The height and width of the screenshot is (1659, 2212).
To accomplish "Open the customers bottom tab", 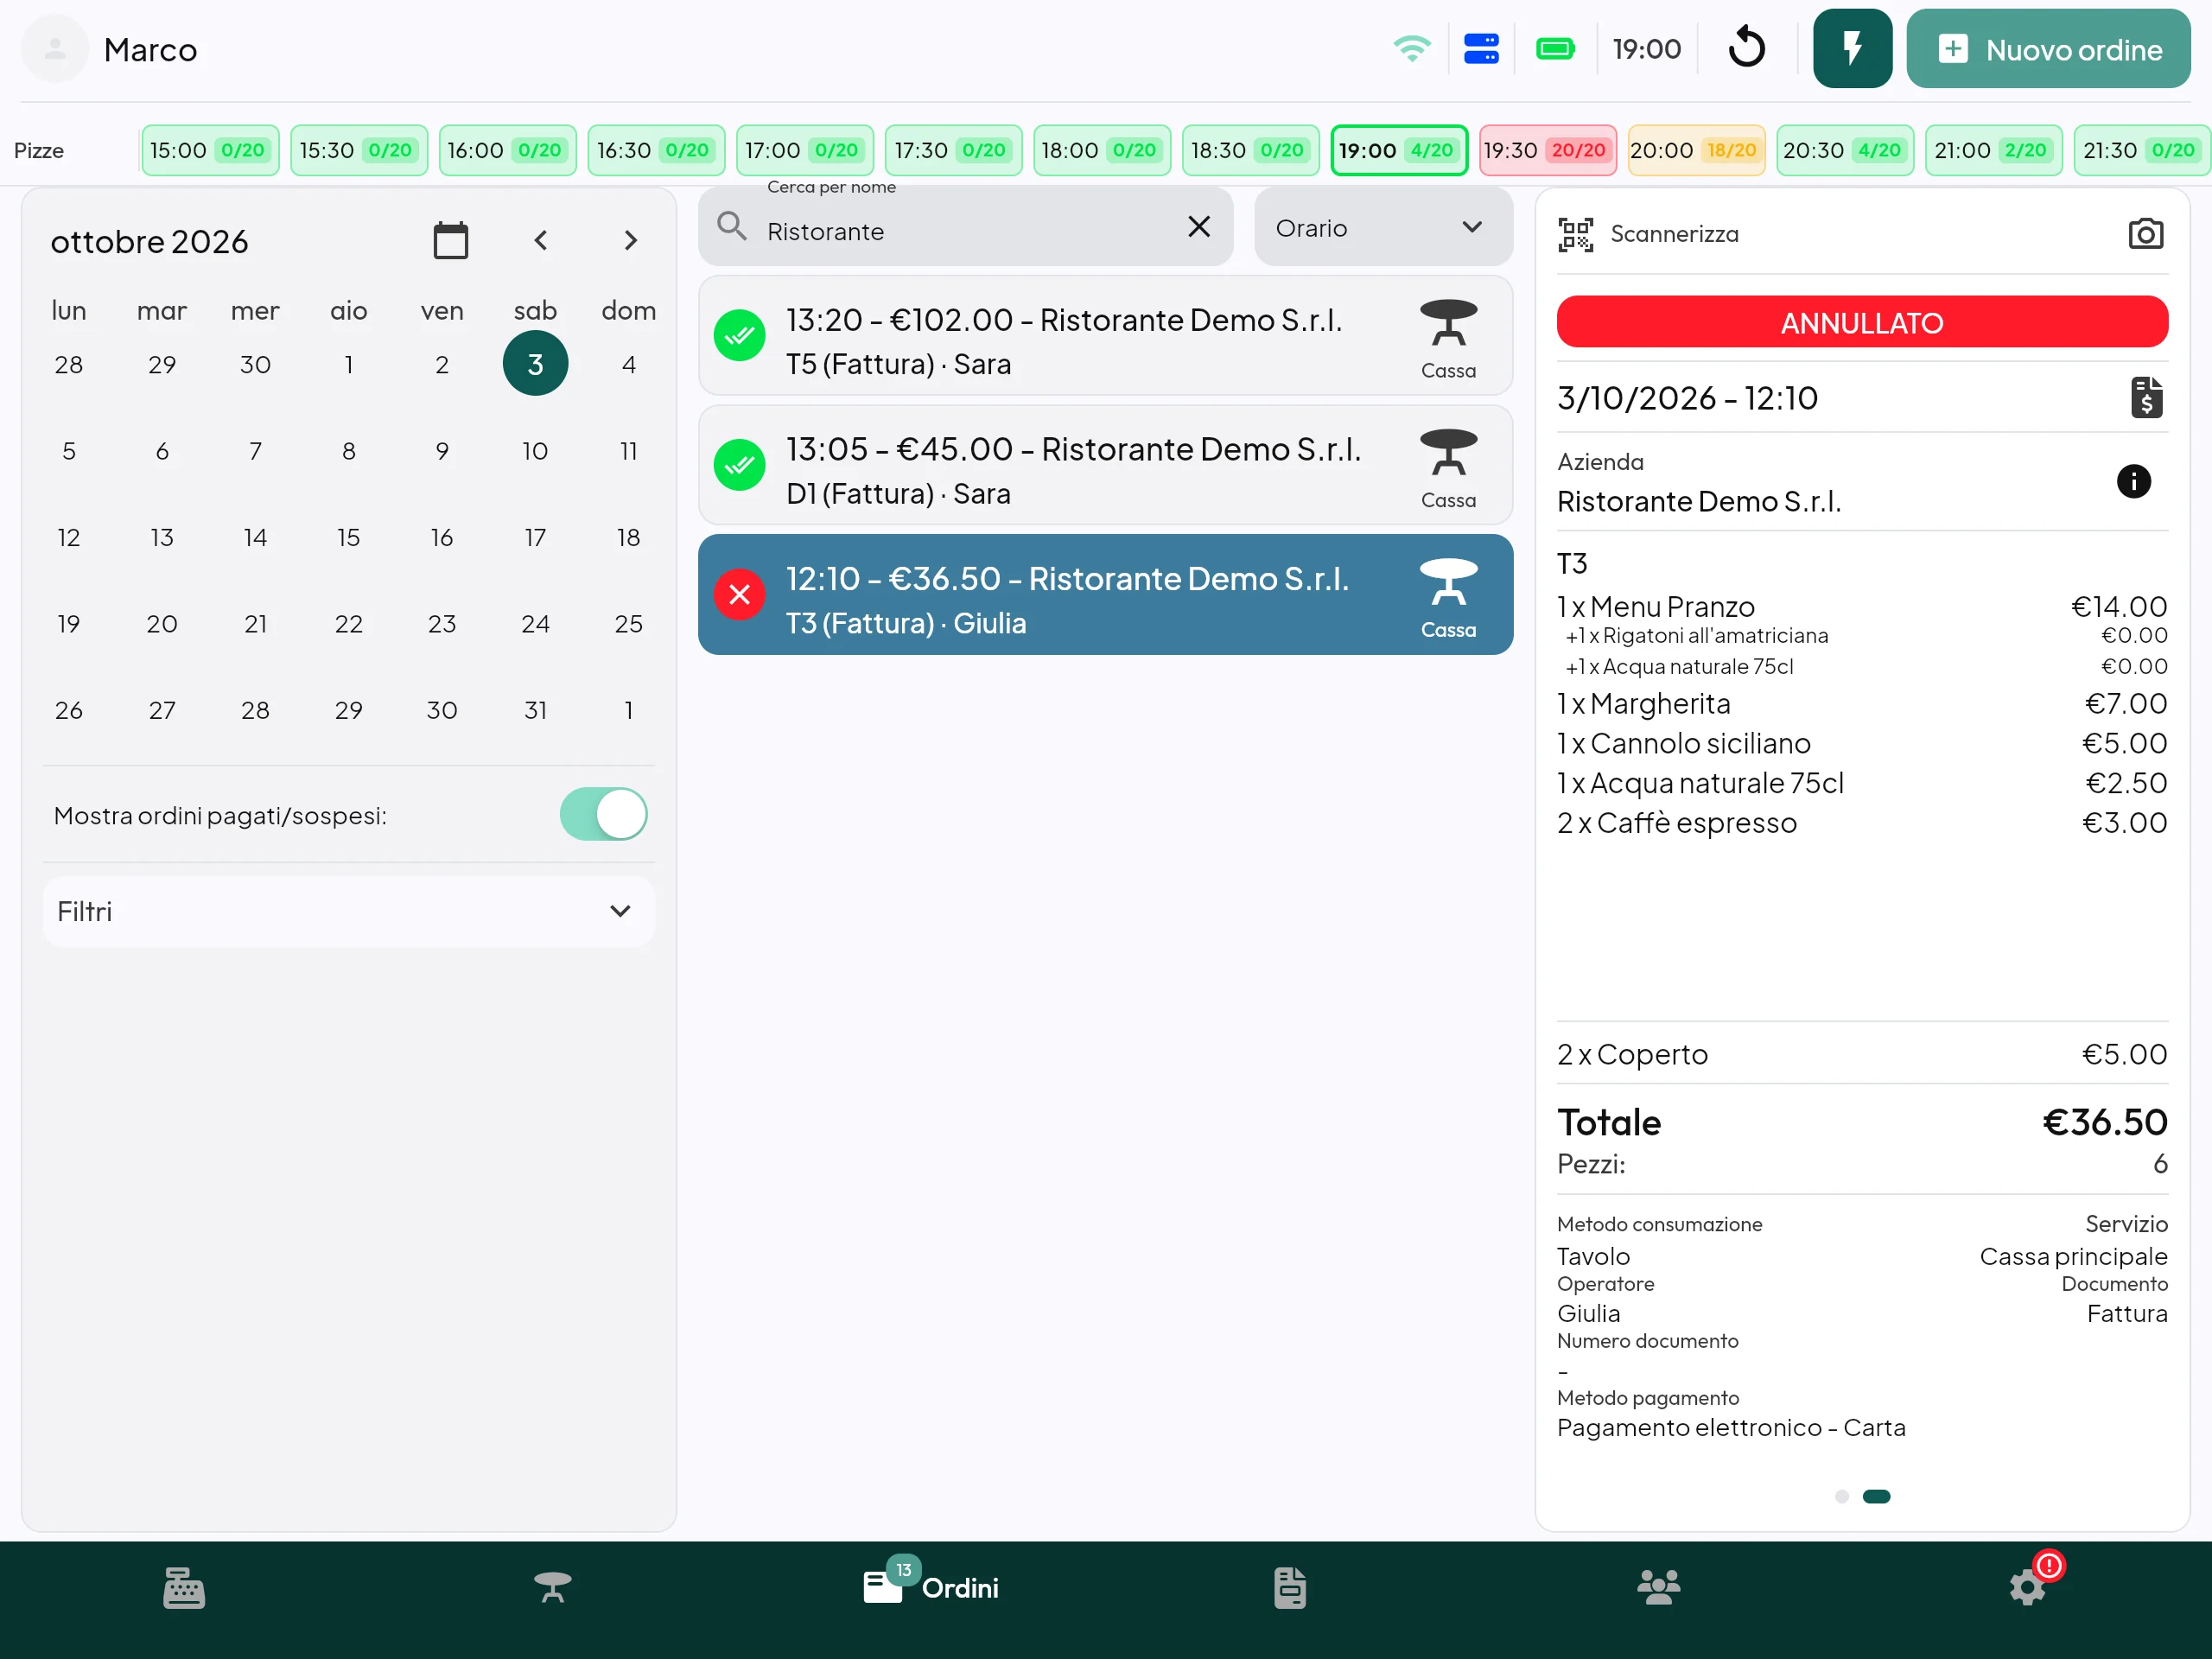I will tap(1658, 1587).
